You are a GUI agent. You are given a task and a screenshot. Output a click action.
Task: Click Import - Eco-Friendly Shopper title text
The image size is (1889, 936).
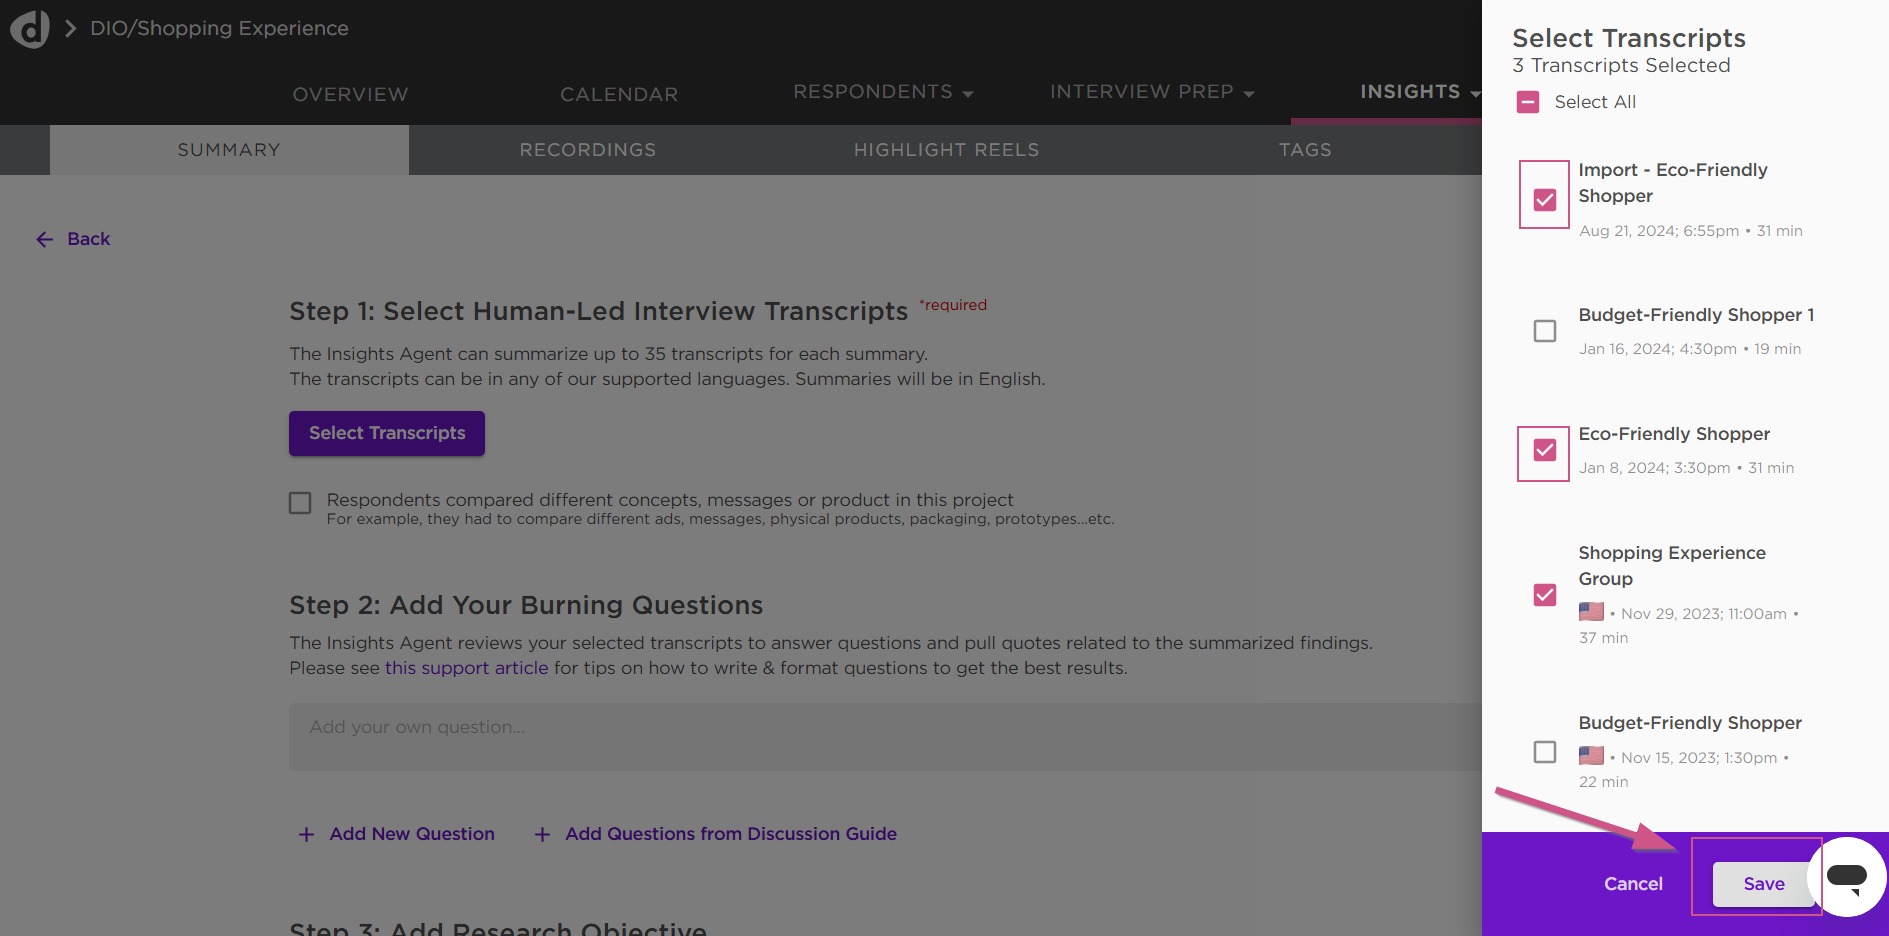(1672, 183)
